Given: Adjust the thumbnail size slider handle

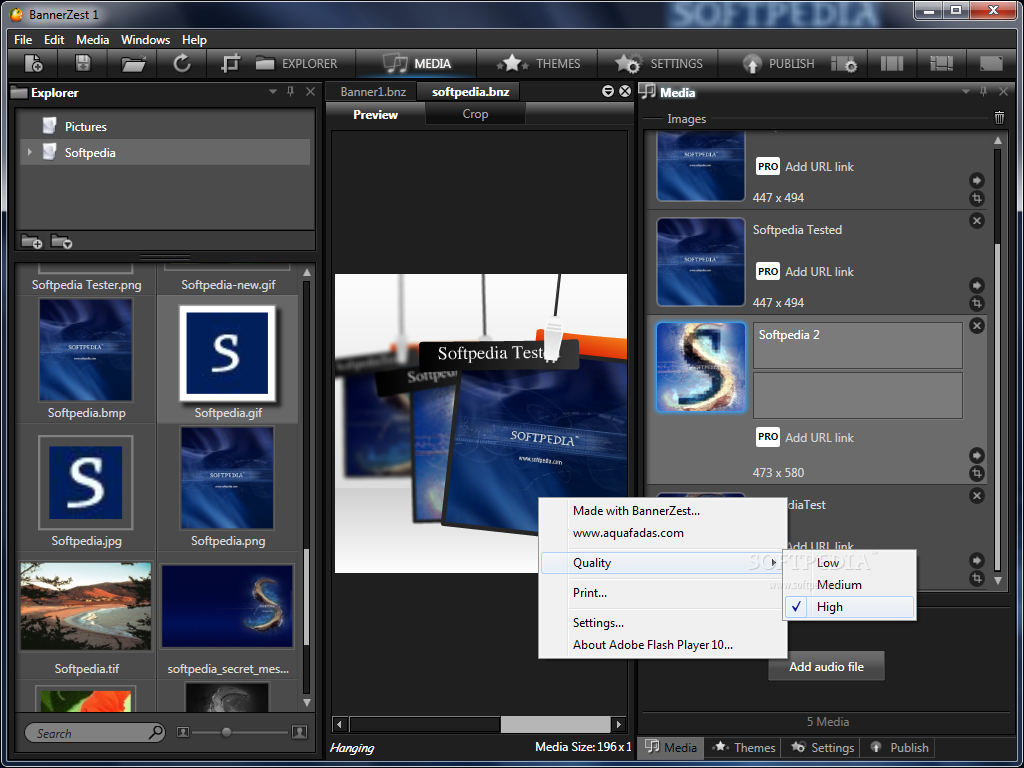Looking at the screenshot, I should tap(226, 732).
